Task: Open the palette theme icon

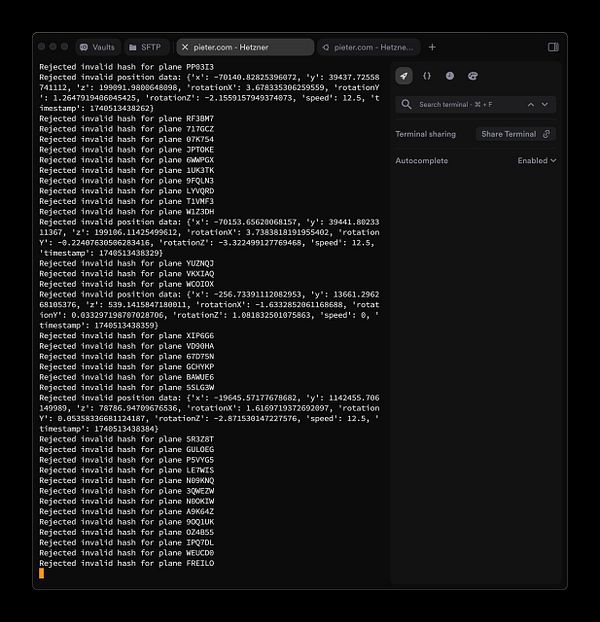Action: (473, 76)
